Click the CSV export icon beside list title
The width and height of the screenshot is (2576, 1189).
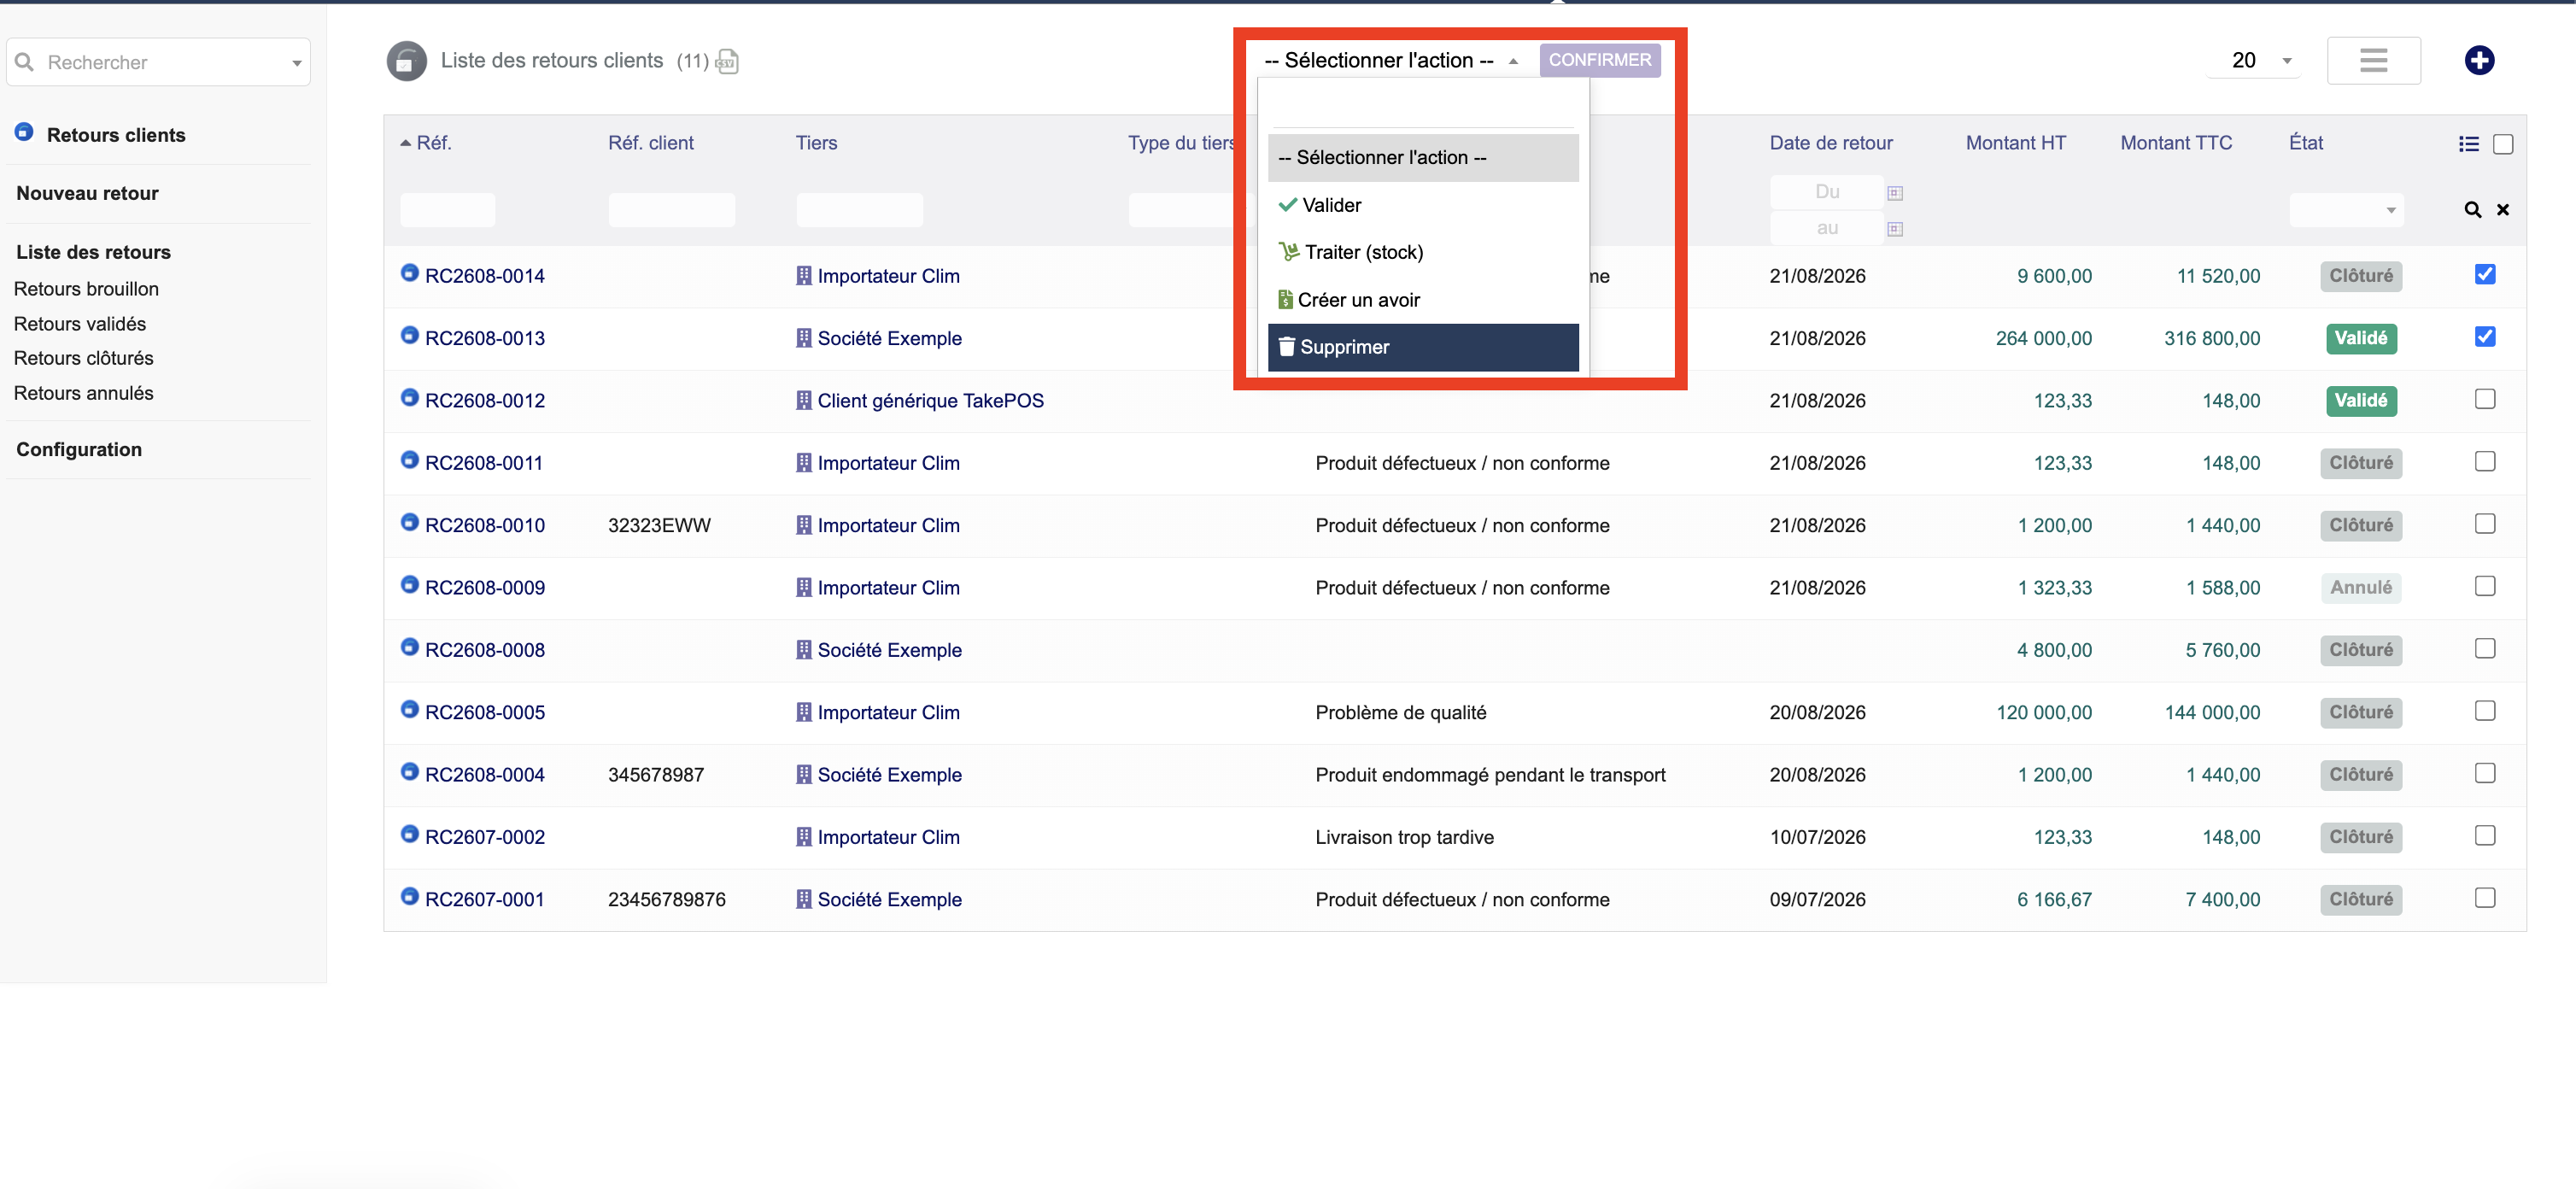pos(727,62)
